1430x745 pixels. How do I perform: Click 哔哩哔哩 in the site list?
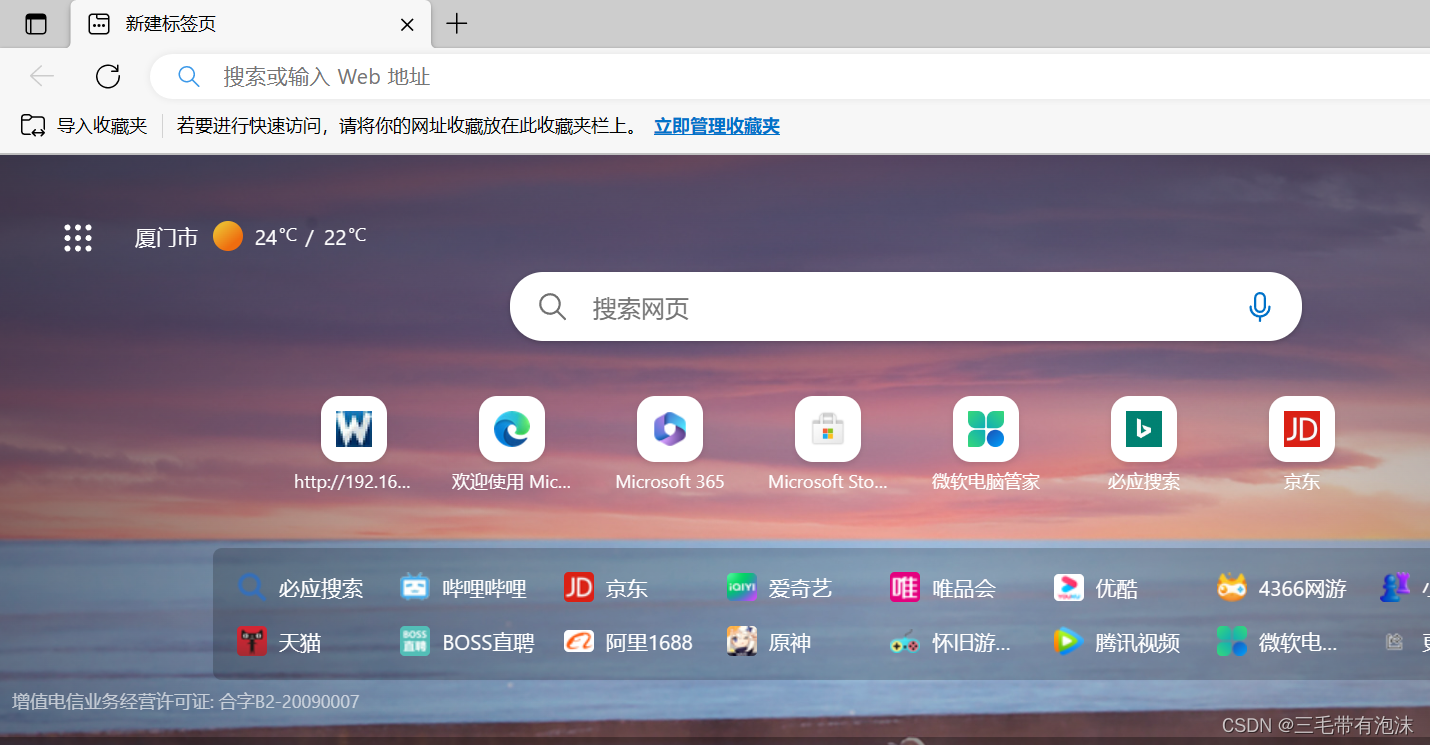point(463,588)
